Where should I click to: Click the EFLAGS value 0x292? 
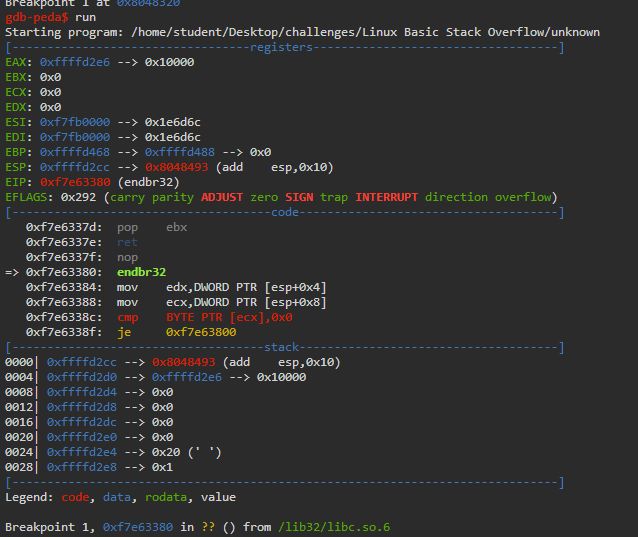(x=79, y=197)
